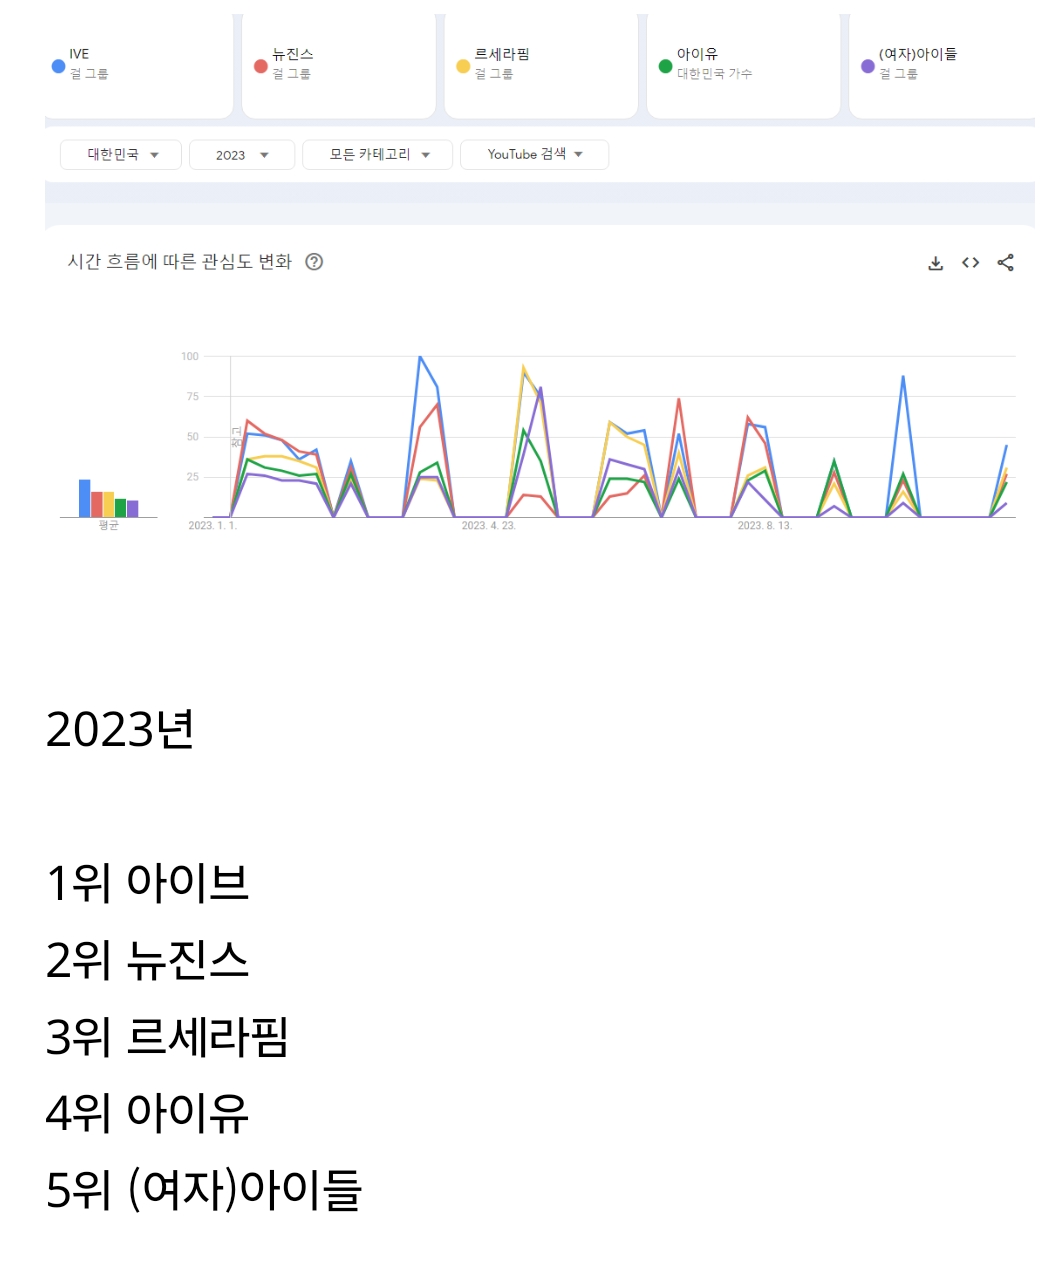
Task: Click the 2023. 4. 23. timeline label
Action: point(488,526)
